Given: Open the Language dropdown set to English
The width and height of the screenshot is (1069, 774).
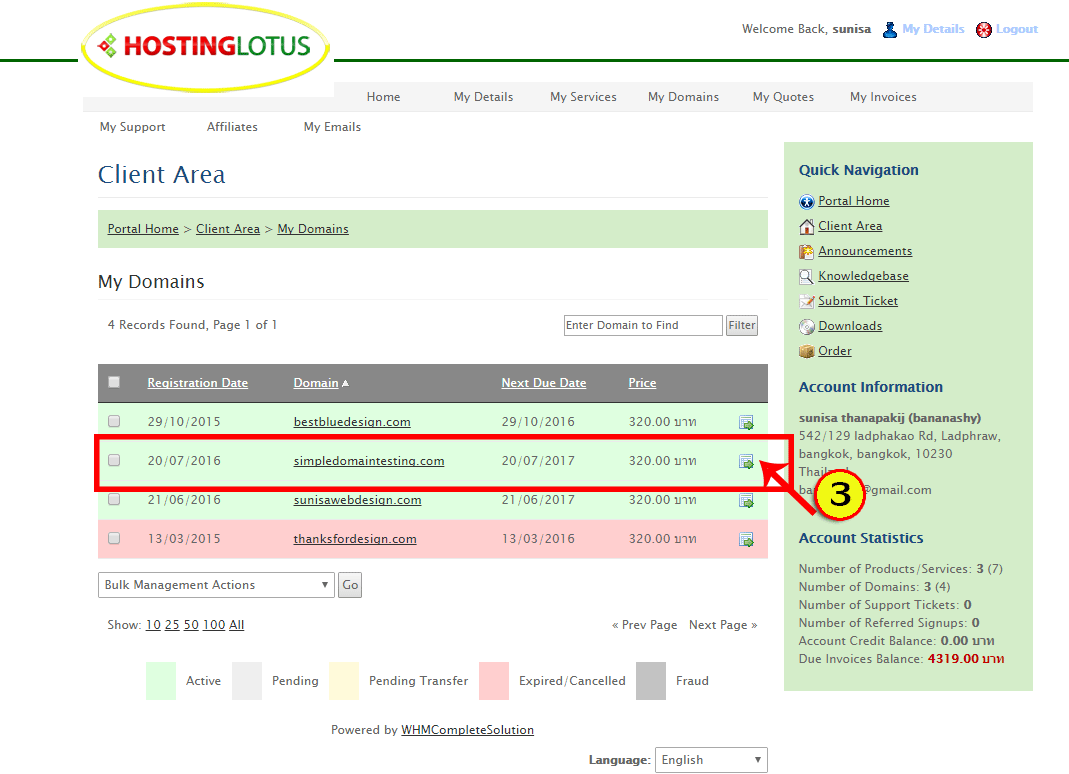Looking at the screenshot, I should pyautogui.click(x=711, y=760).
